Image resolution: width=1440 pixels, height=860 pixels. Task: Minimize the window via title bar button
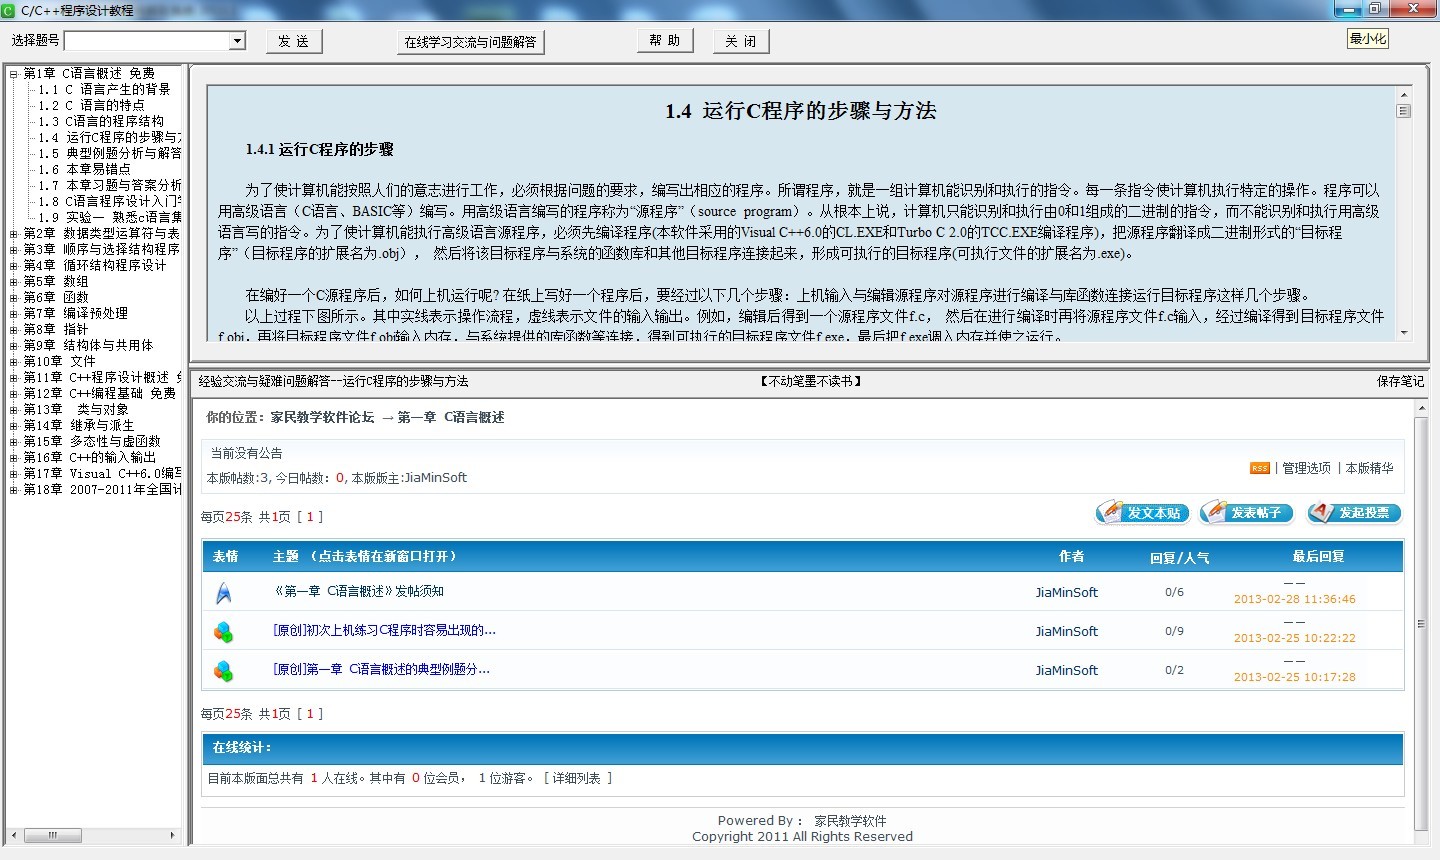coord(1348,9)
